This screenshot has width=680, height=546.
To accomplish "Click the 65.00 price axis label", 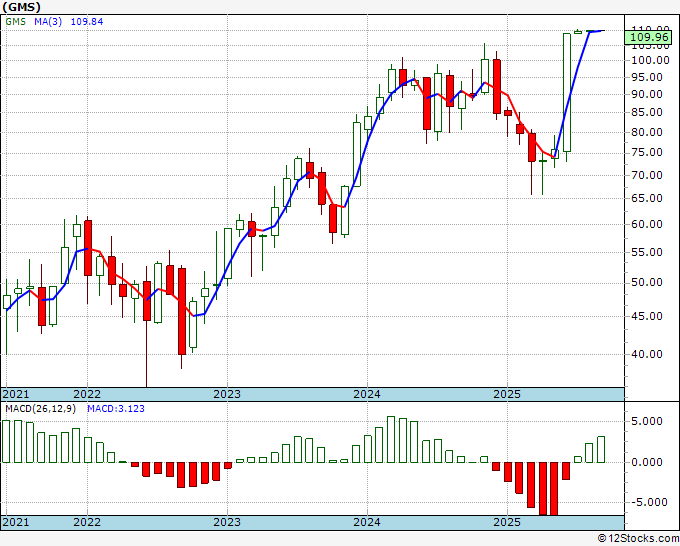I will pos(647,198).
